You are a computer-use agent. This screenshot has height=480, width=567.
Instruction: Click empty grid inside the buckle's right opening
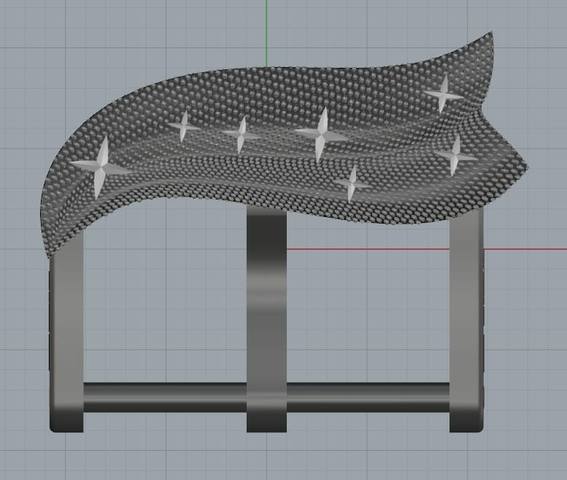tap(368, 307)
